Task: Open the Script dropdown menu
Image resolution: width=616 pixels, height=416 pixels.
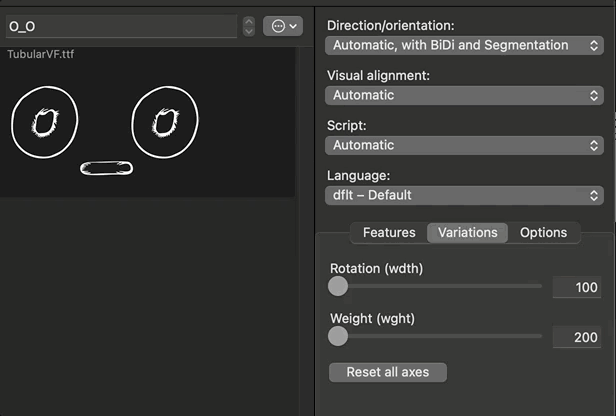Action: tap(464, 145)
